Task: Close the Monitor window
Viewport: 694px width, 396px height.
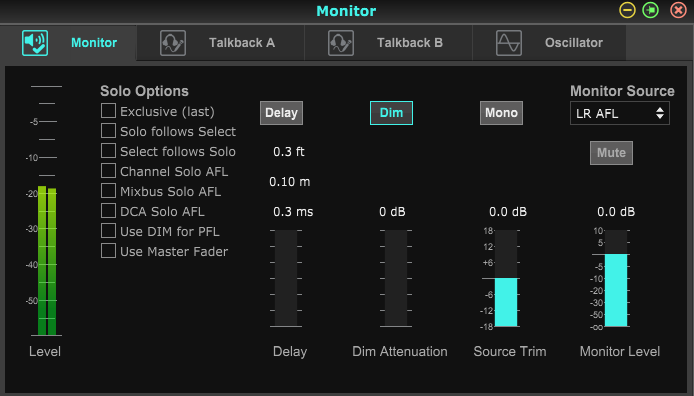Action: [x=678, y=10]
